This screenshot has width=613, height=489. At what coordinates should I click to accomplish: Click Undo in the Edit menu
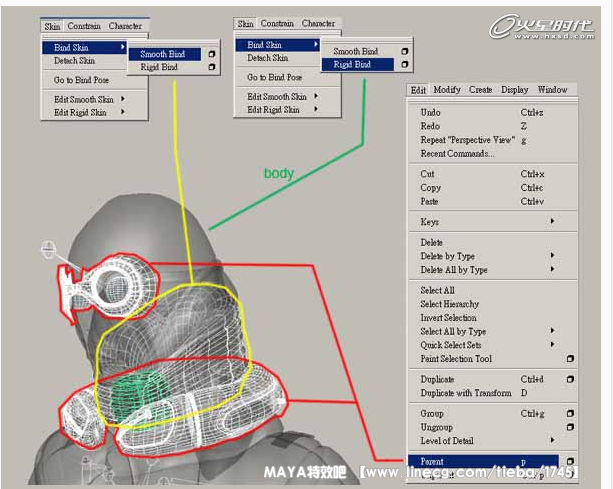pyautogui.click(x=430, y=113)
